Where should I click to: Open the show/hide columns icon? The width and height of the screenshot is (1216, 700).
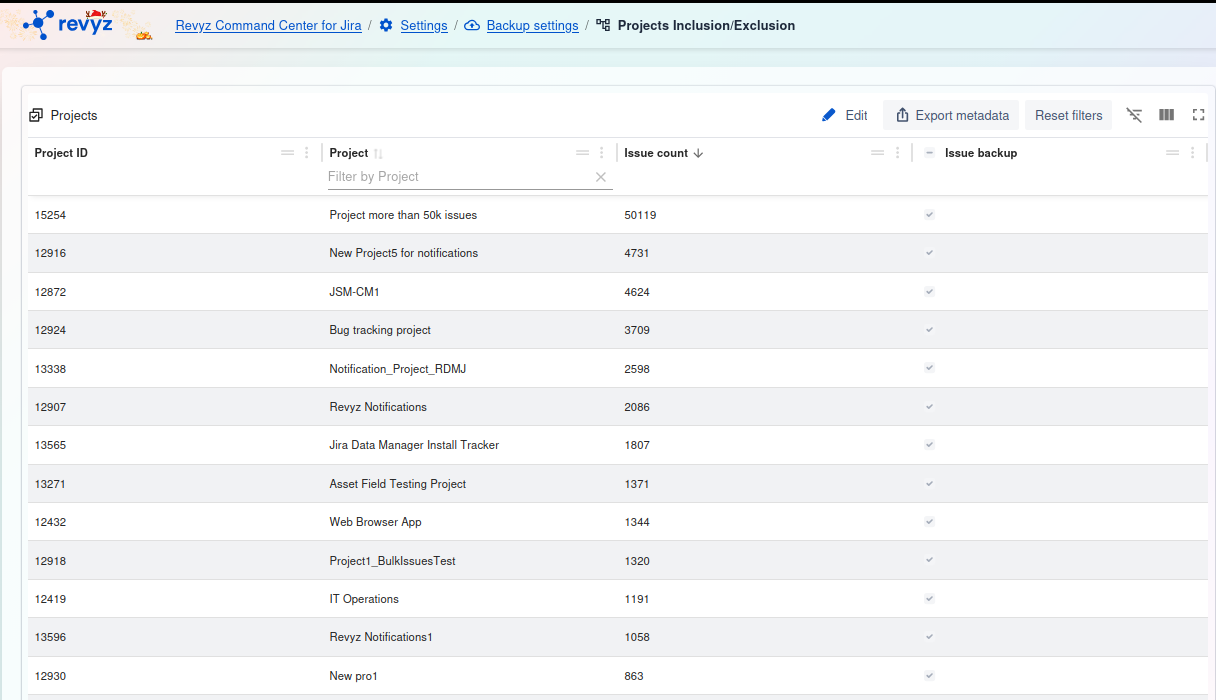(1166, 115)
